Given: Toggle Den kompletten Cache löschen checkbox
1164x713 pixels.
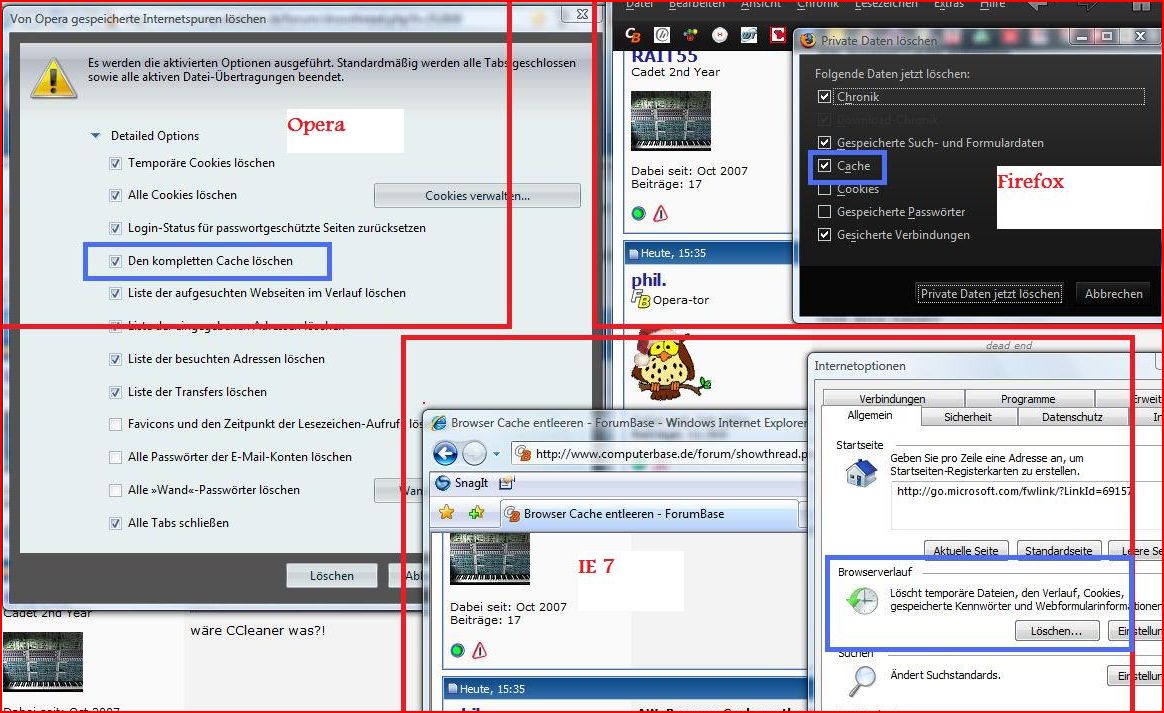Looking at the screenshot, I should [115, 261].
